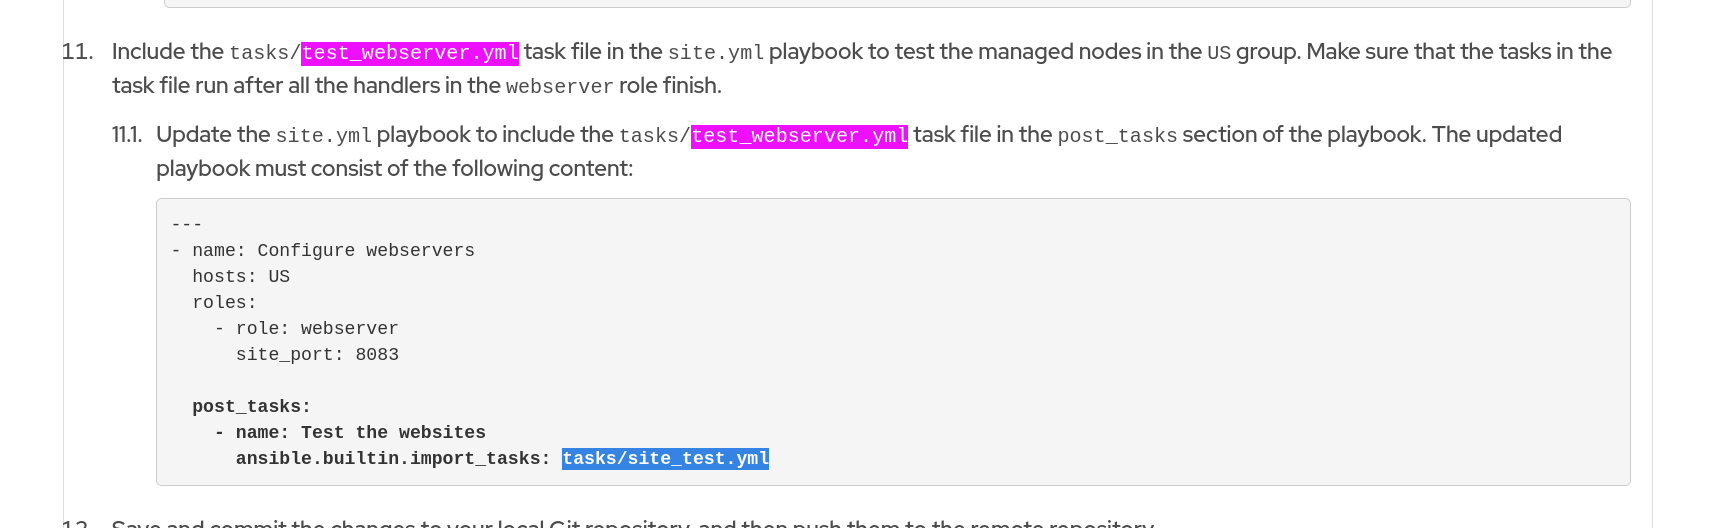Click the "hosts: US" code line
Screen dimensions: 1725x528
coord(241,277)
